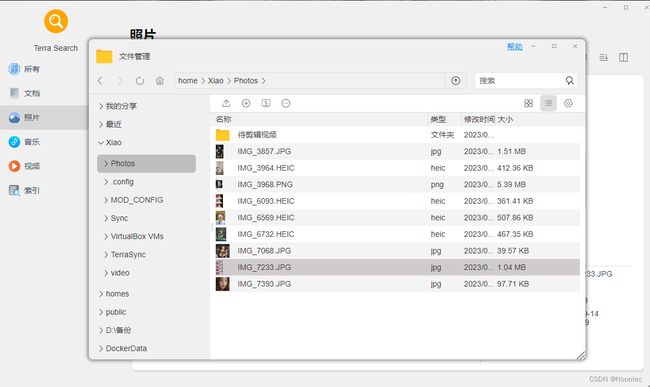Select the 照片 category in Terra Search
This screenshot has height=387, width=650.
(44, 117)
